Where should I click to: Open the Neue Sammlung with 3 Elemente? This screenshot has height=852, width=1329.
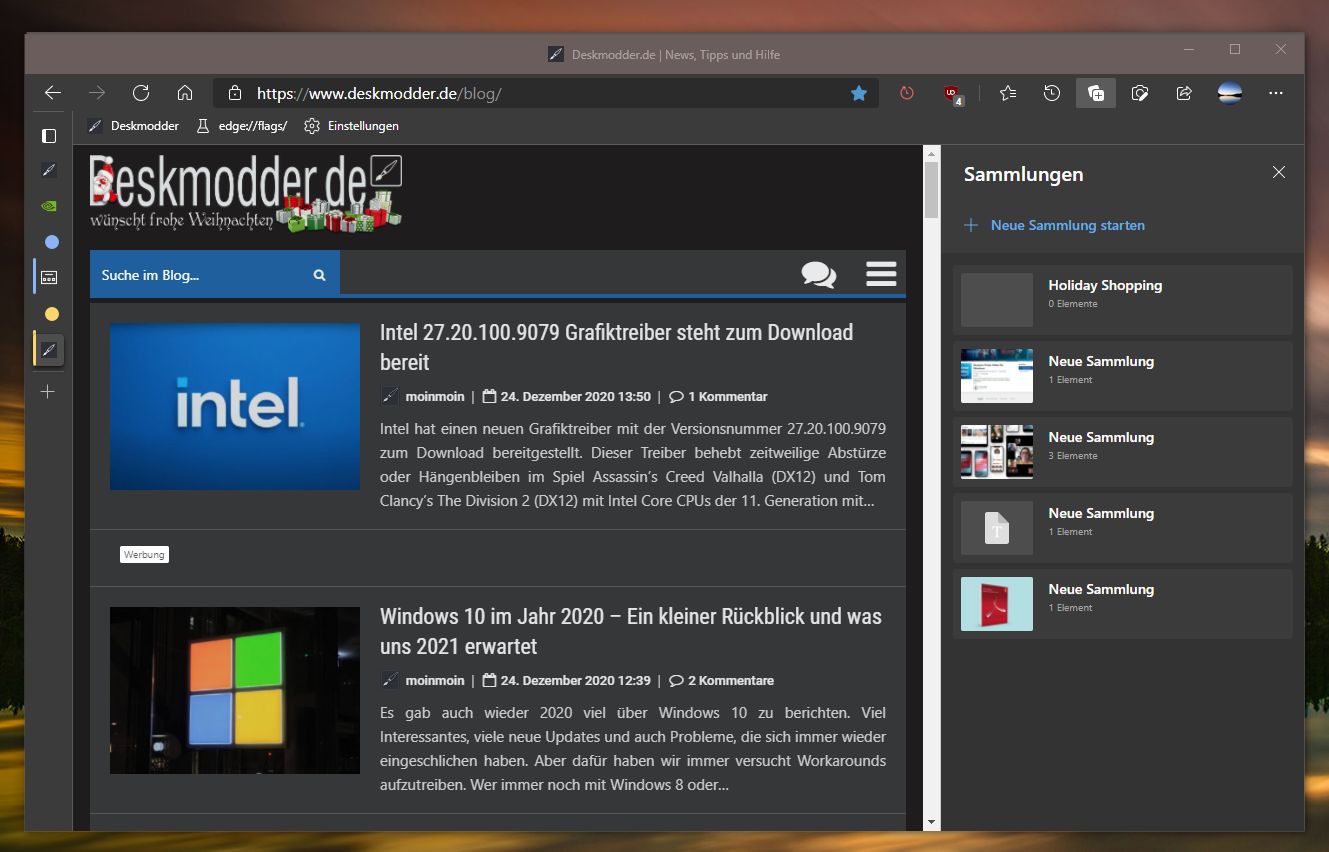(1122, 452)
